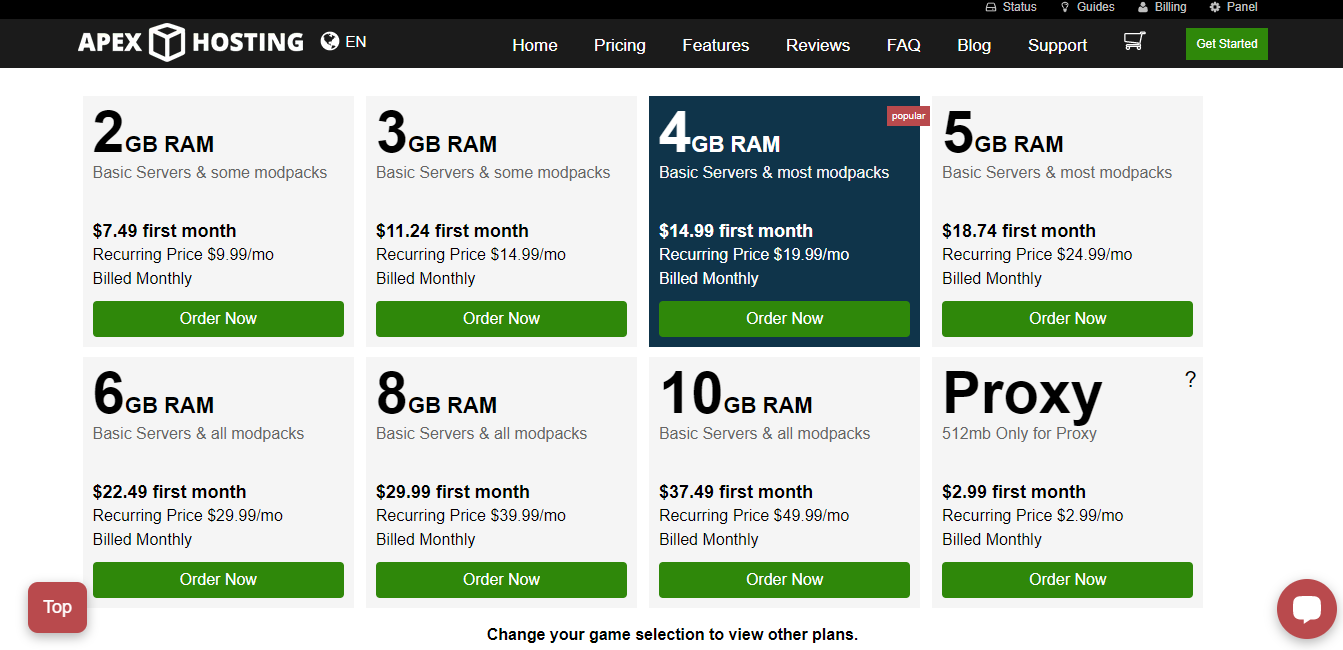Click the $2.99 first month price
1343x650 pixels.
pyautogui.click(x=1014, y=492)
